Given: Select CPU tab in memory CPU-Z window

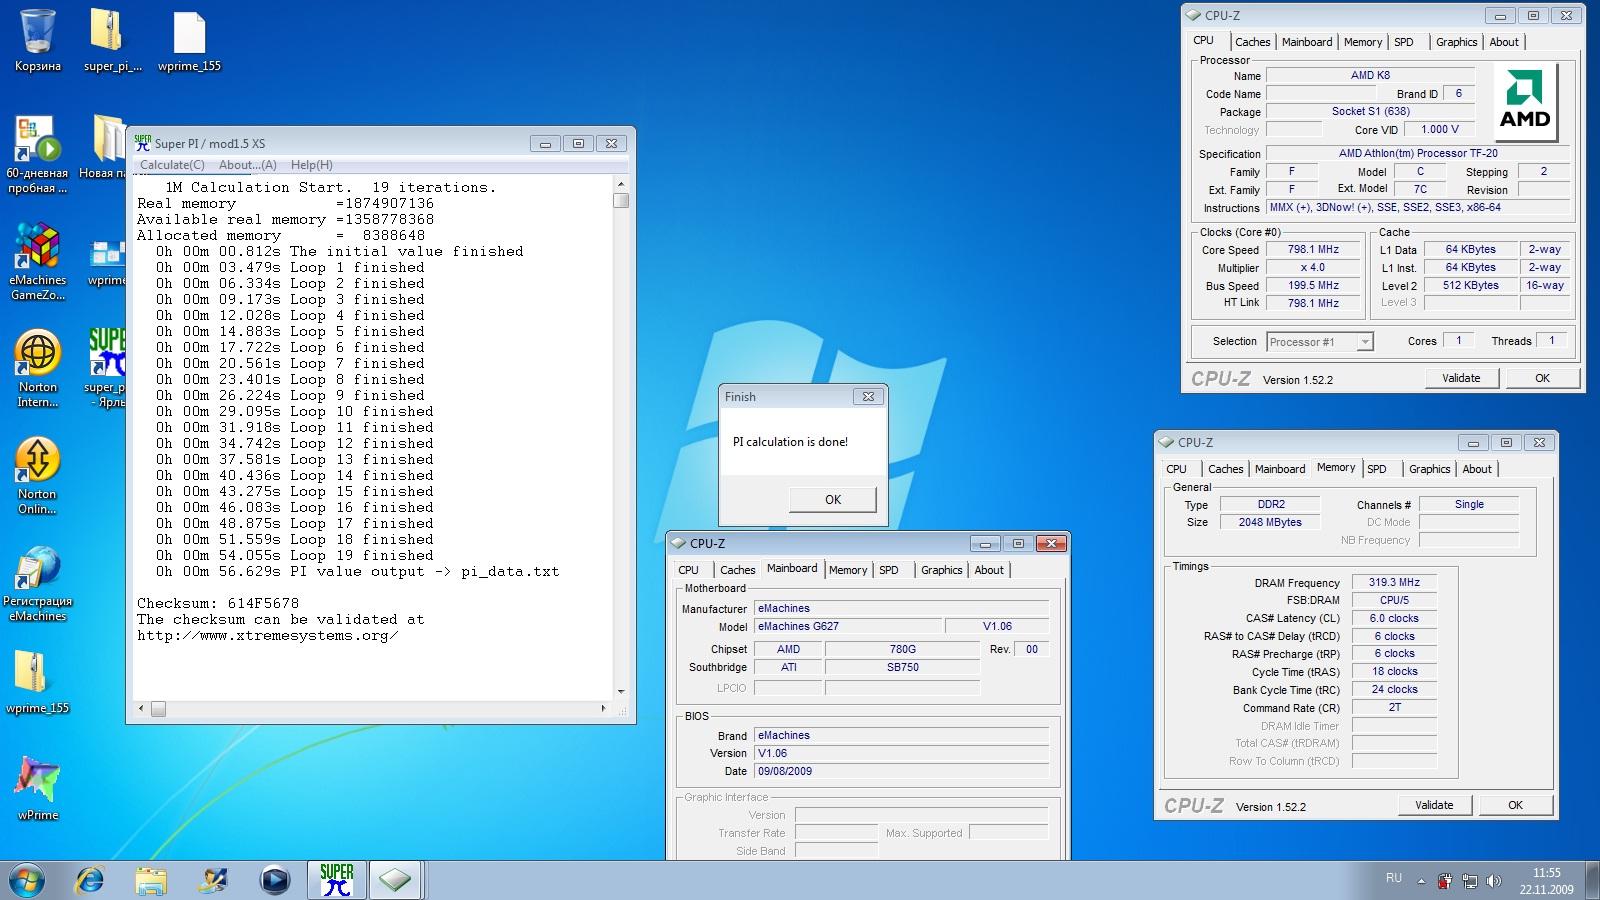Looking at the screenshot, I should (1177, 469).
